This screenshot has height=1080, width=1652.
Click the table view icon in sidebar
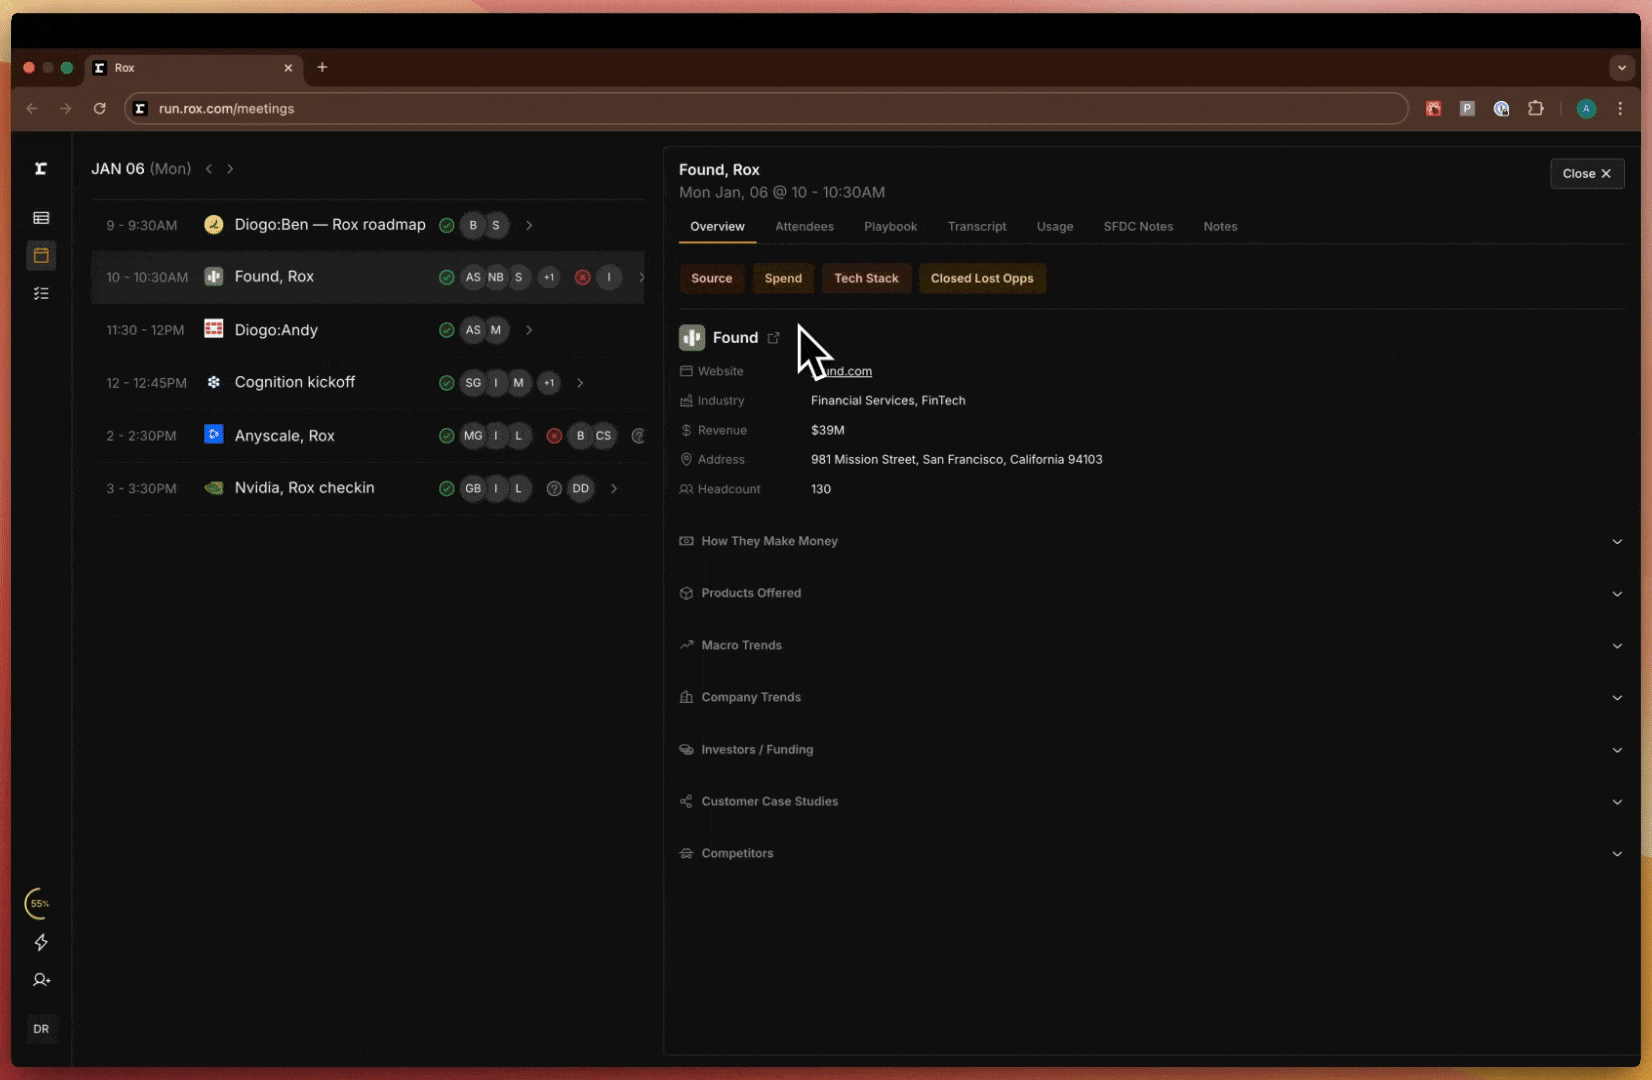[x=41, y=218]
